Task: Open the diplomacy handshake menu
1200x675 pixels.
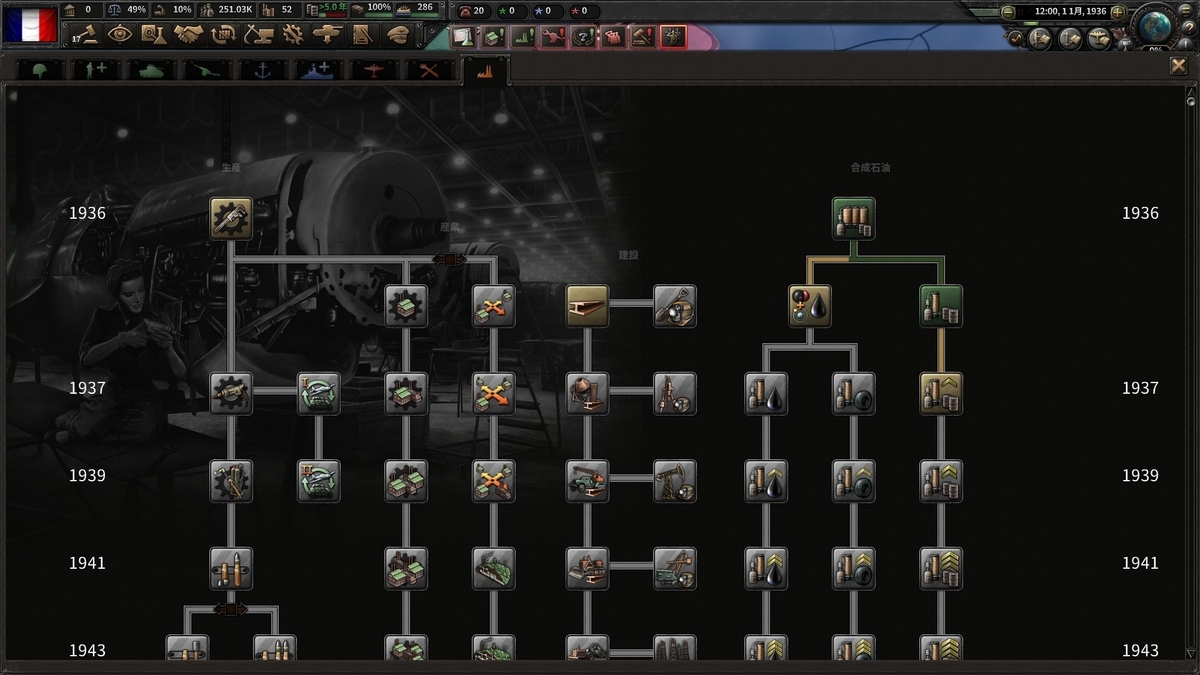Action: pyautogui.click(x=188, y=35)
